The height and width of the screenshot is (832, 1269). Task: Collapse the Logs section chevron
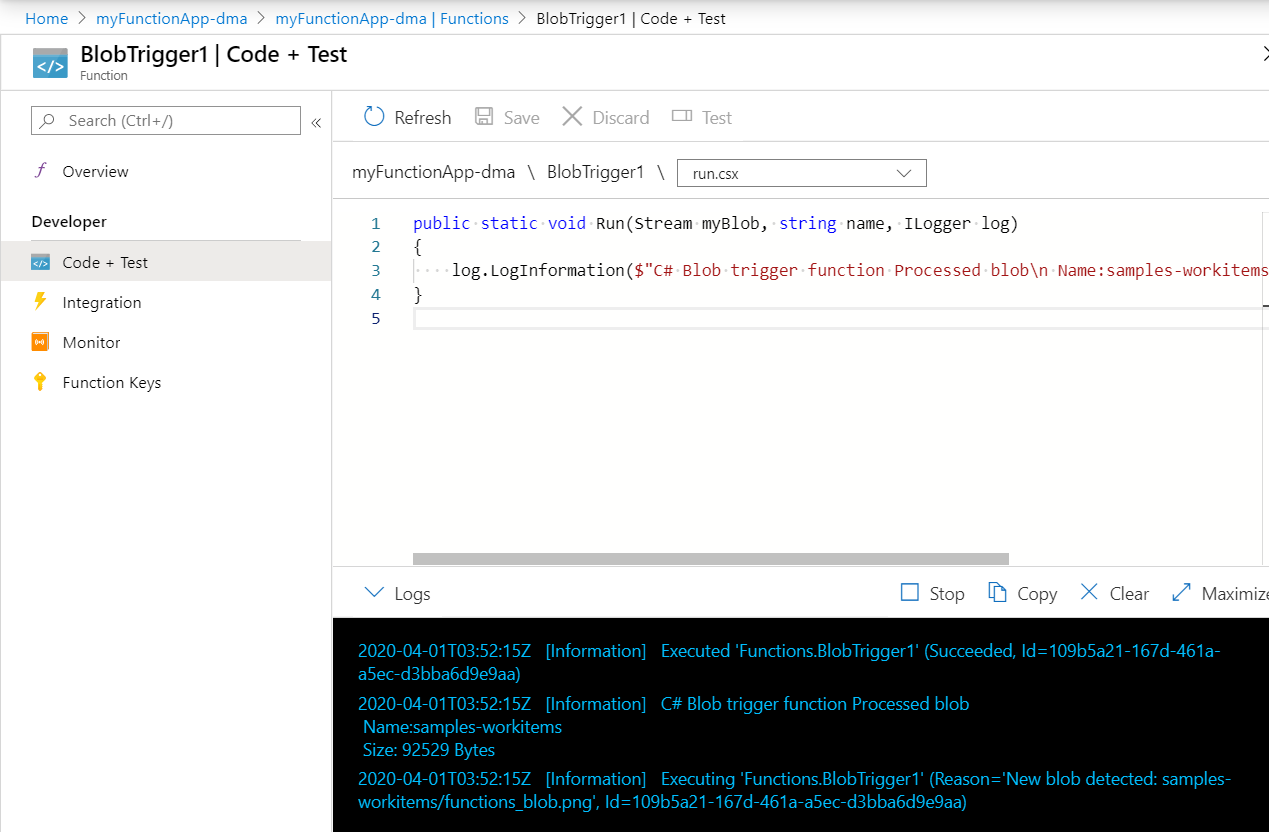pyautogui.click(x=374, y=593)
